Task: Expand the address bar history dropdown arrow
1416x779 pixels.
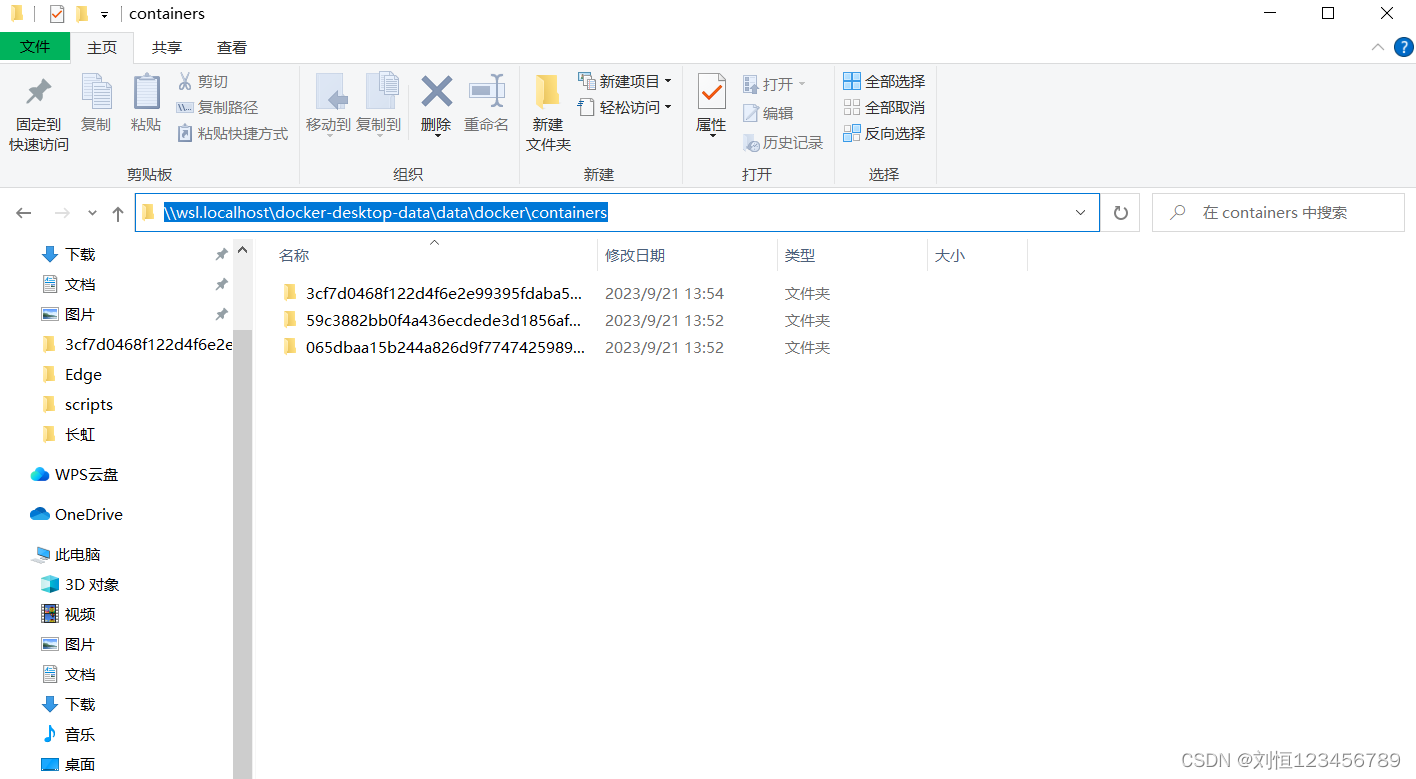Action: (1079, 212)
